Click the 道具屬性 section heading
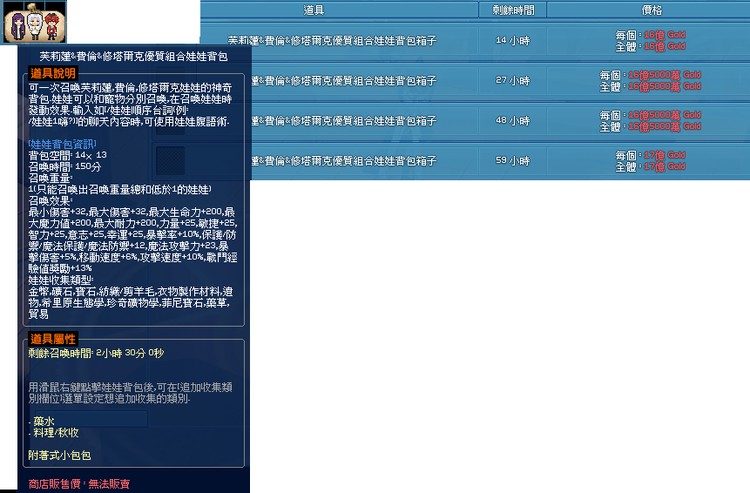Viewport: 750px width, 493px height. coord(53,339)
